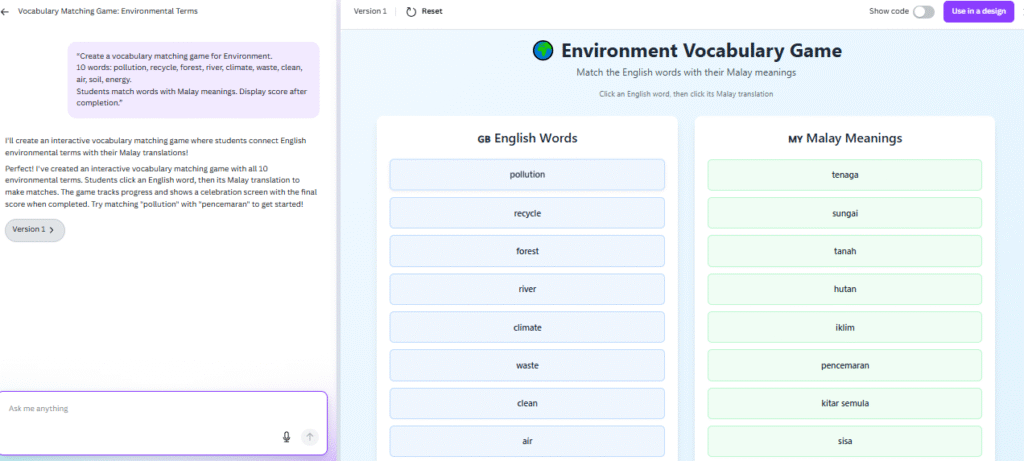Image resolution: width=1024 pixels, height=461 pixels.
Task: Click the Use in a design button
Action: click(x=978, y=12)
